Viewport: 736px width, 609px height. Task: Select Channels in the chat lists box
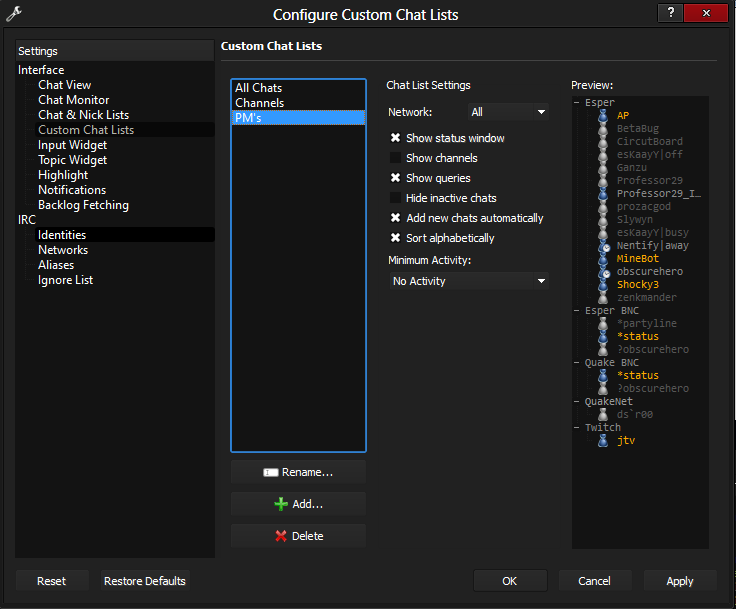(x=260, y=103)
